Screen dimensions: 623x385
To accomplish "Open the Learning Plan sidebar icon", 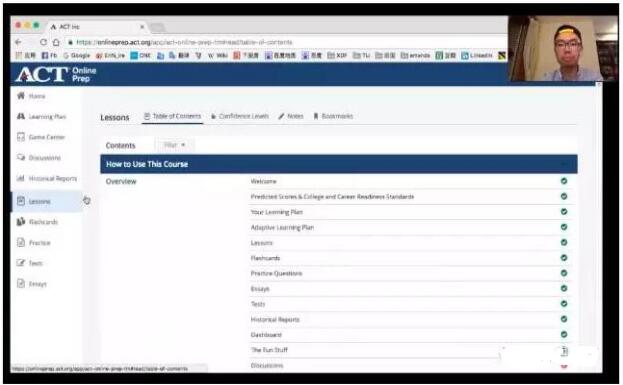I will [x=21, y=116].
